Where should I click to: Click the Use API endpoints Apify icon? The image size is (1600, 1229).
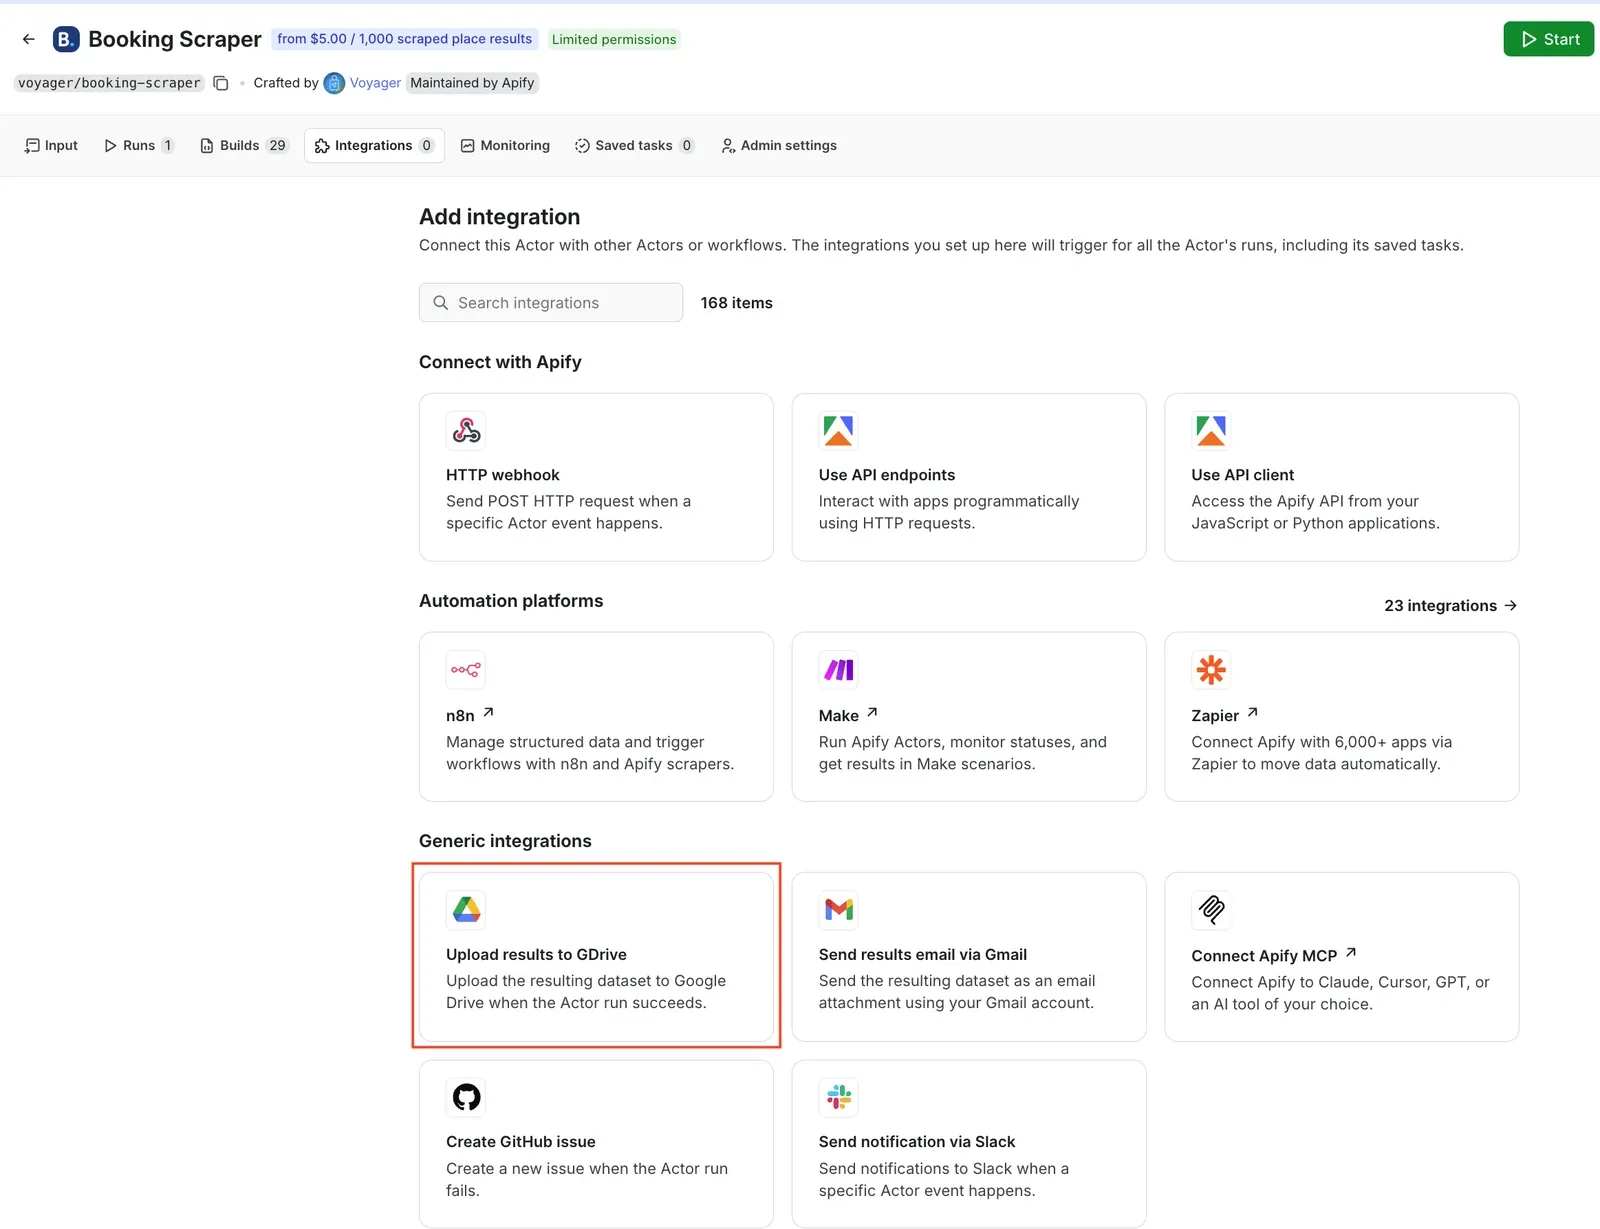[838, 431]
